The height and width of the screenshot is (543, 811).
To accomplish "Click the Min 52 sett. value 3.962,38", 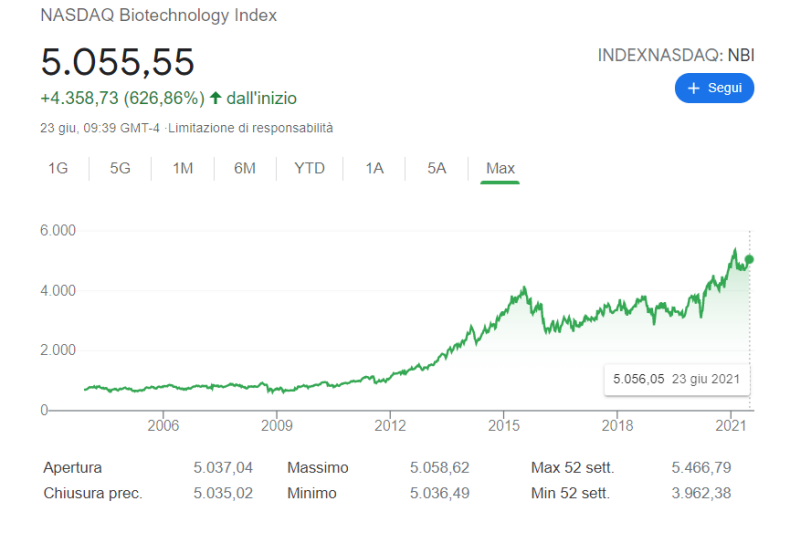I will (701, 493).
